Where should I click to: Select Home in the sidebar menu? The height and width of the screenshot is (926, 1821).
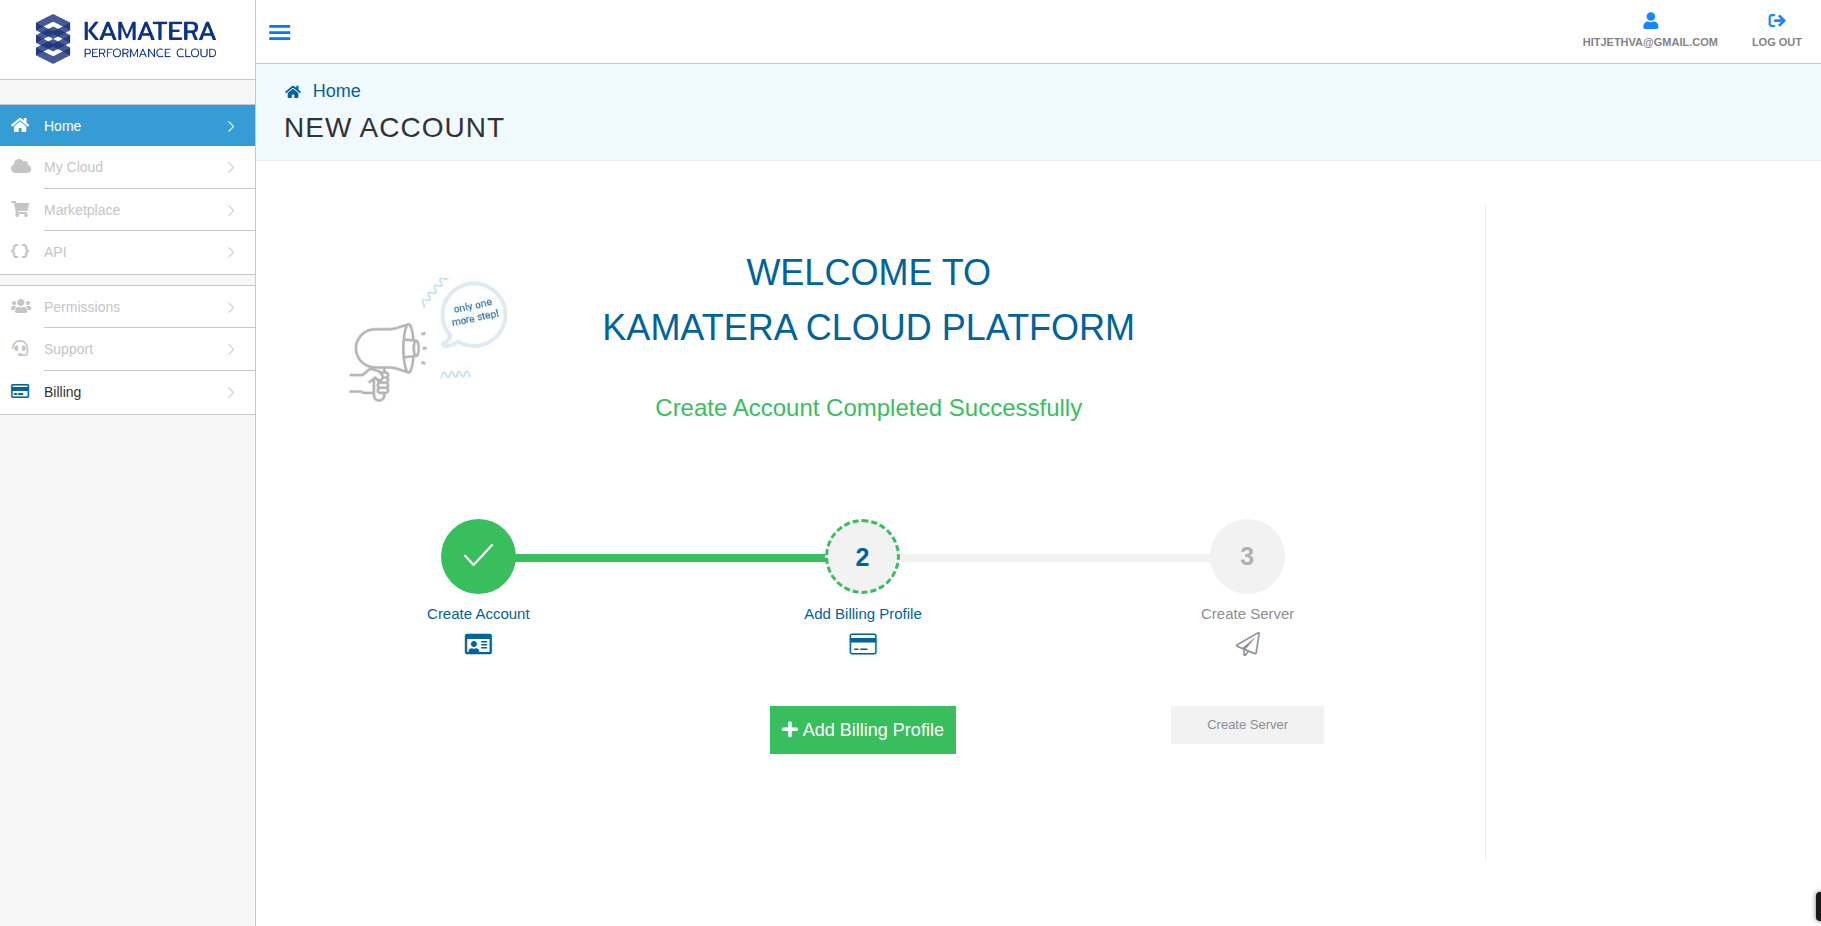[127, 126]
